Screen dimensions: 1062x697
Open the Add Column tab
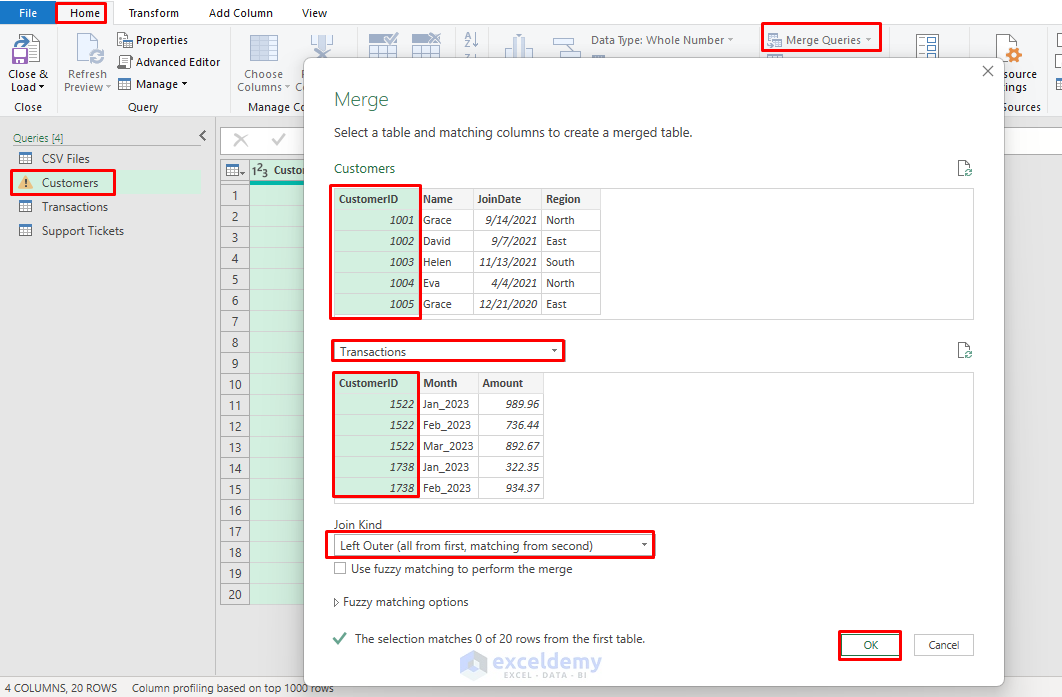240,13
